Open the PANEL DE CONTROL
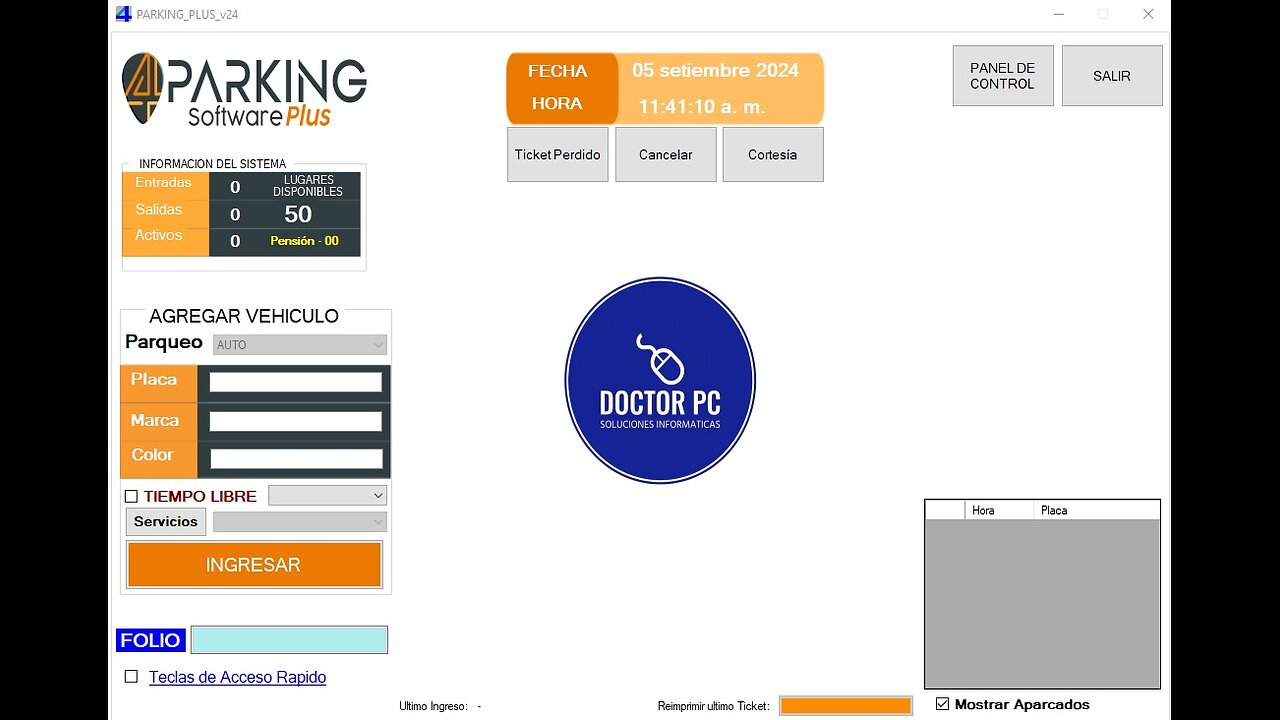Viewport: 1280px width, 720px height. coord(1003,76)
